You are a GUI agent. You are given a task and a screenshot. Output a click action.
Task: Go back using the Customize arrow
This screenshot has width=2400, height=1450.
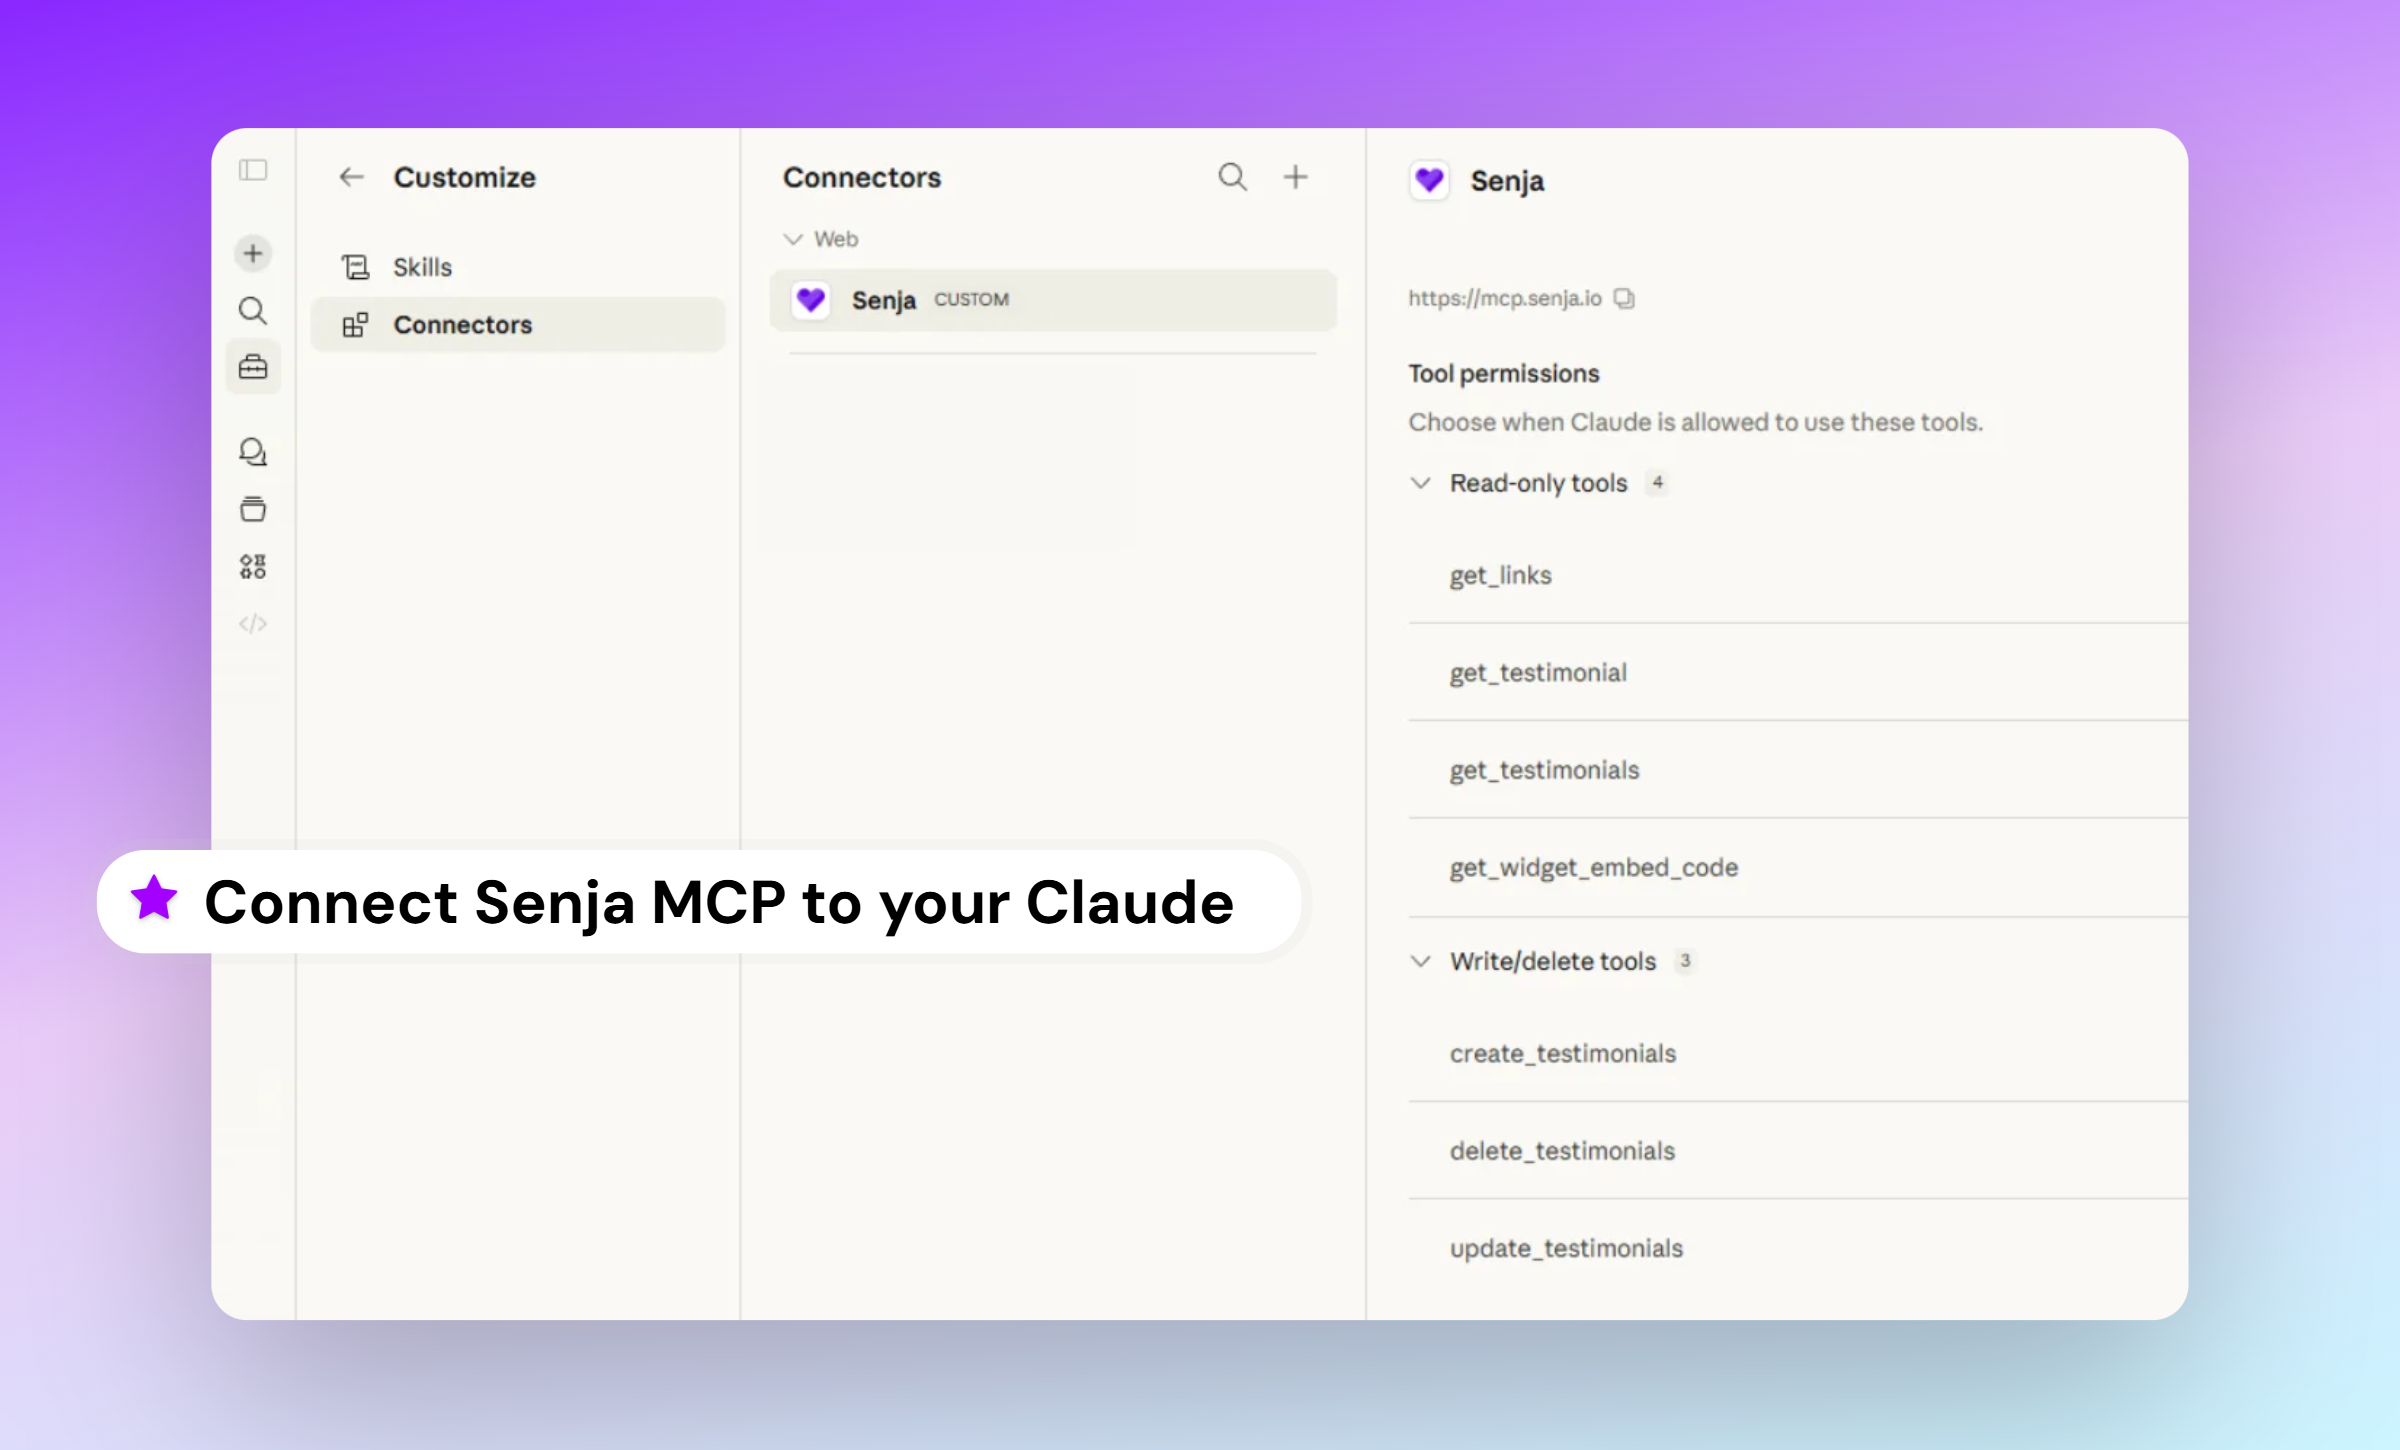pyautogui.click(x=351, y=177)
